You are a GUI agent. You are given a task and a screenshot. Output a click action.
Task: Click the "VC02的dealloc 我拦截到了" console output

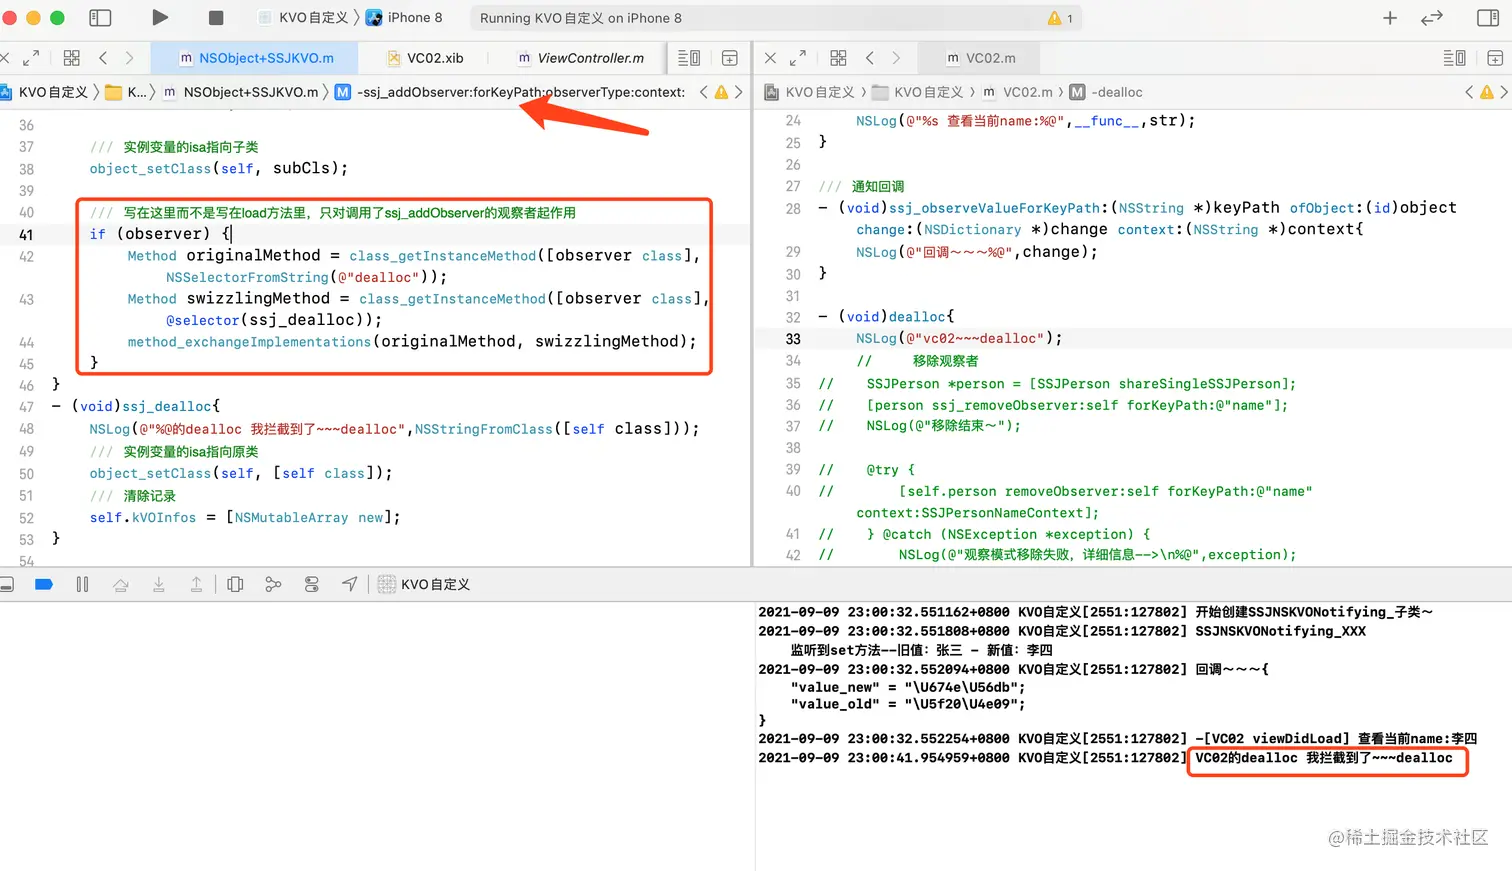(1324, 758)
